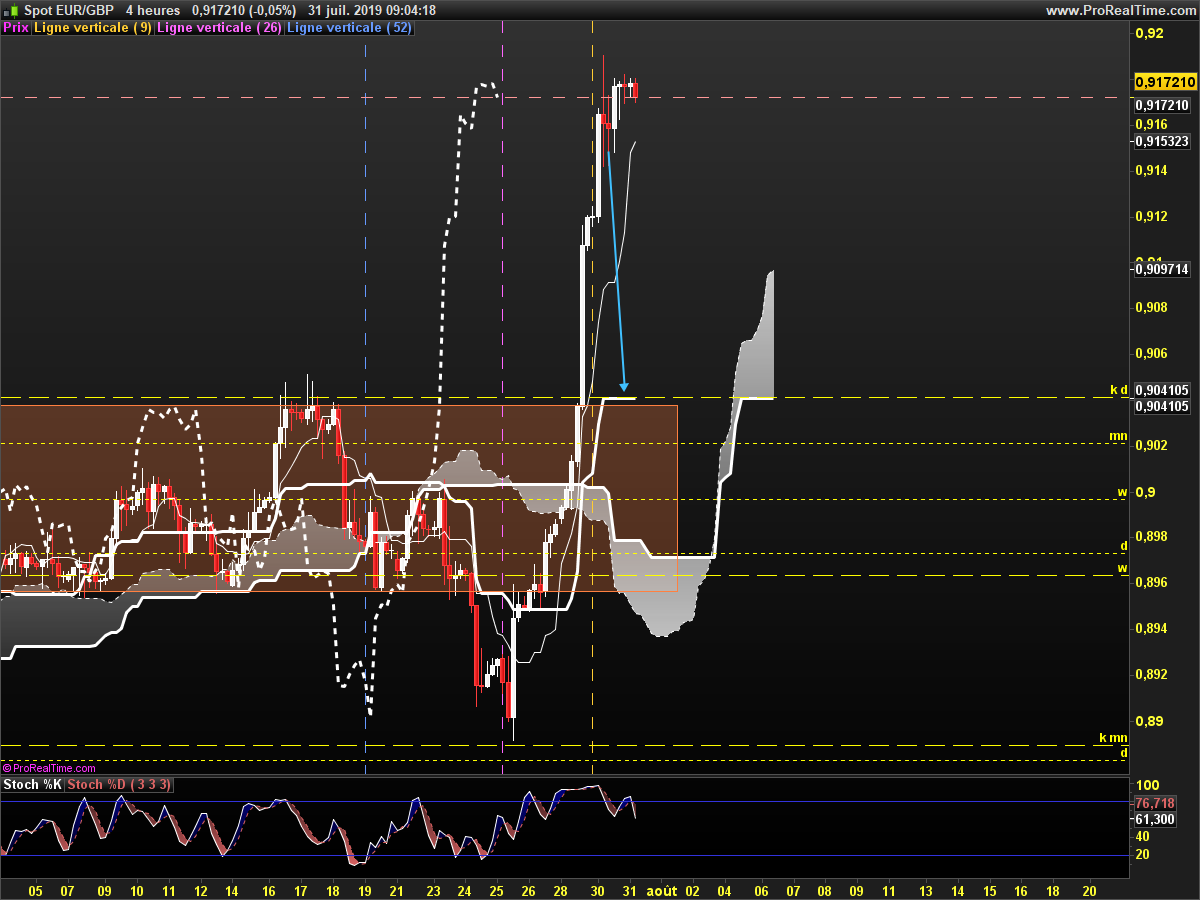1200x900 pixels.
Task: Select the 0,904105 price label on axis
Action: point(1162,406)
